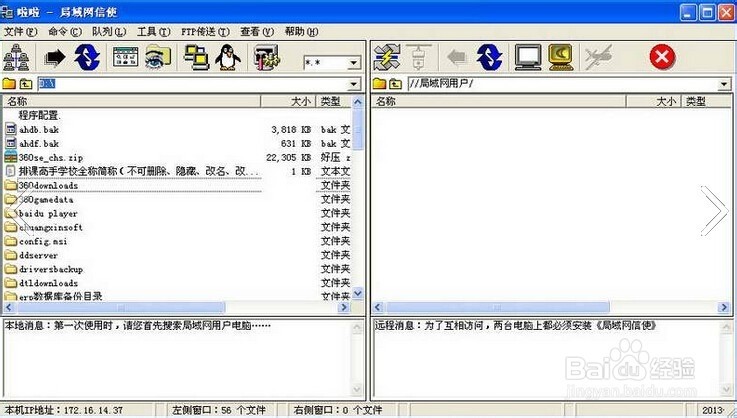737x418 pixels.
Task: Click the left pane path input field
Action: (x=193, y=84)
